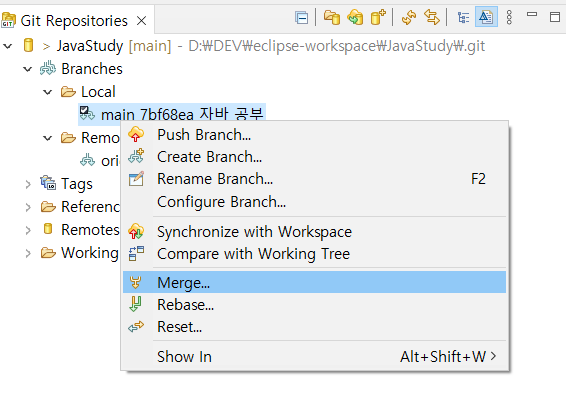This screenshot has width=566, height=401.
Task: Expand the Remotes node
Action: tap(28, 230)
